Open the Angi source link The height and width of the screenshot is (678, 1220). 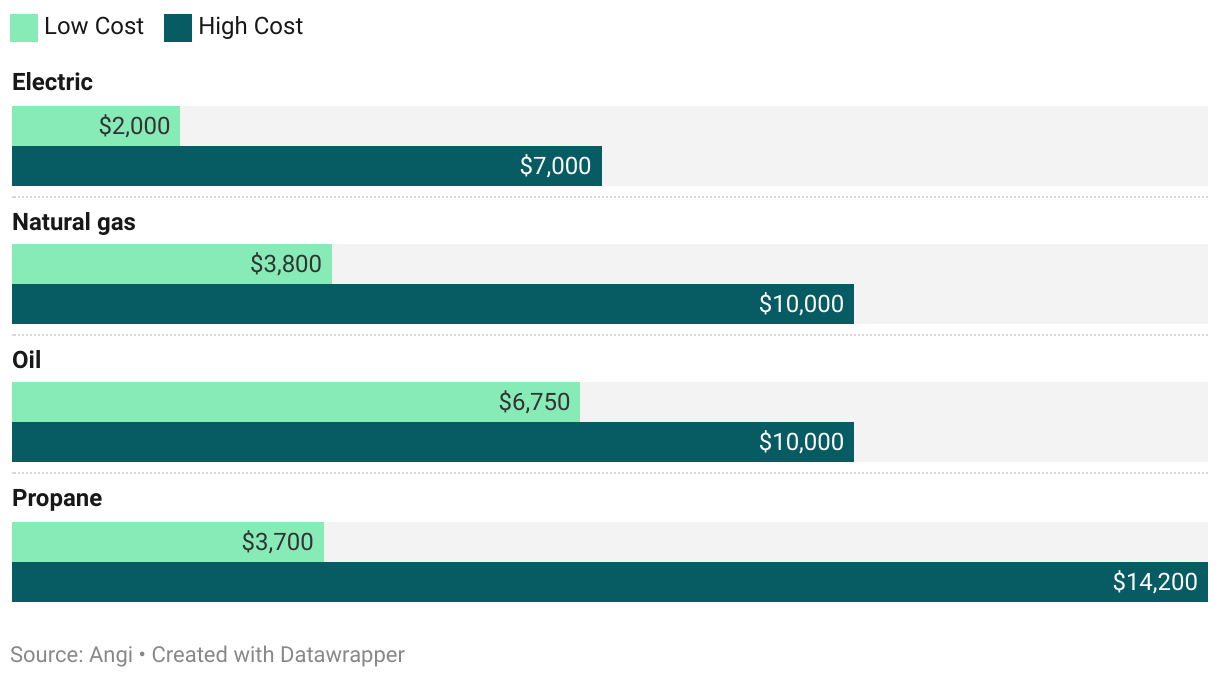click(112, 655)
